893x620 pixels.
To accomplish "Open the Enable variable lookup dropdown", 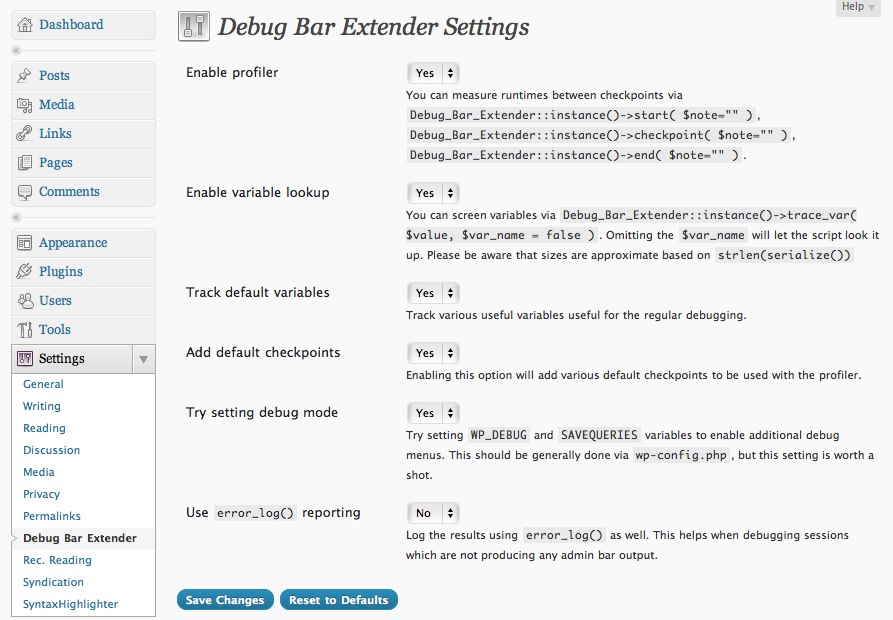I will pos(433,193).
